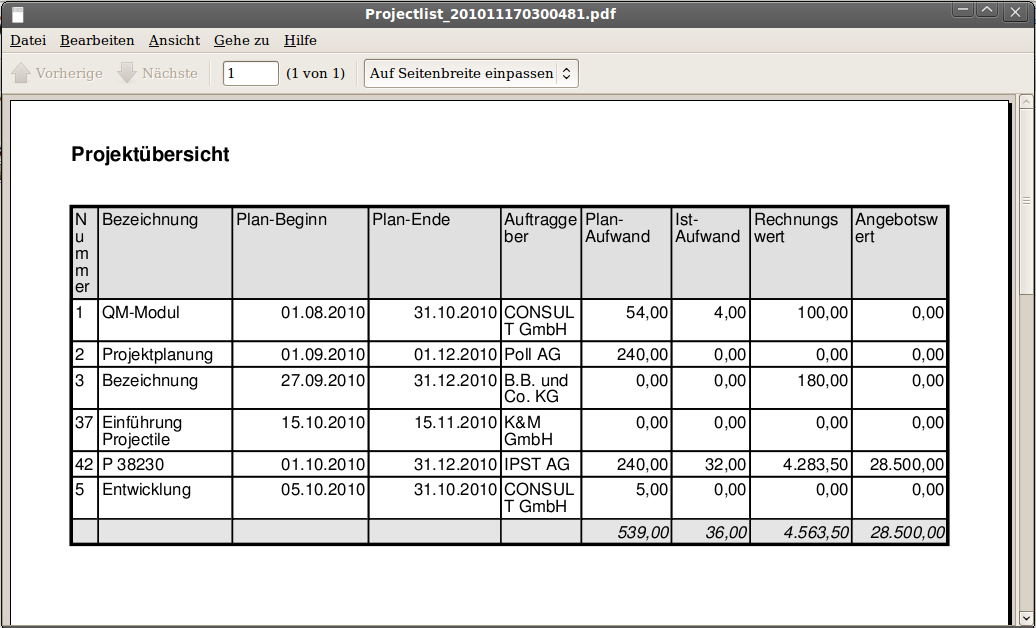This screenshot has height=628, width=1036.
Task: Click the scroll-down arrow of vertical scrollbar
Action: click(x=1027, y=617)
